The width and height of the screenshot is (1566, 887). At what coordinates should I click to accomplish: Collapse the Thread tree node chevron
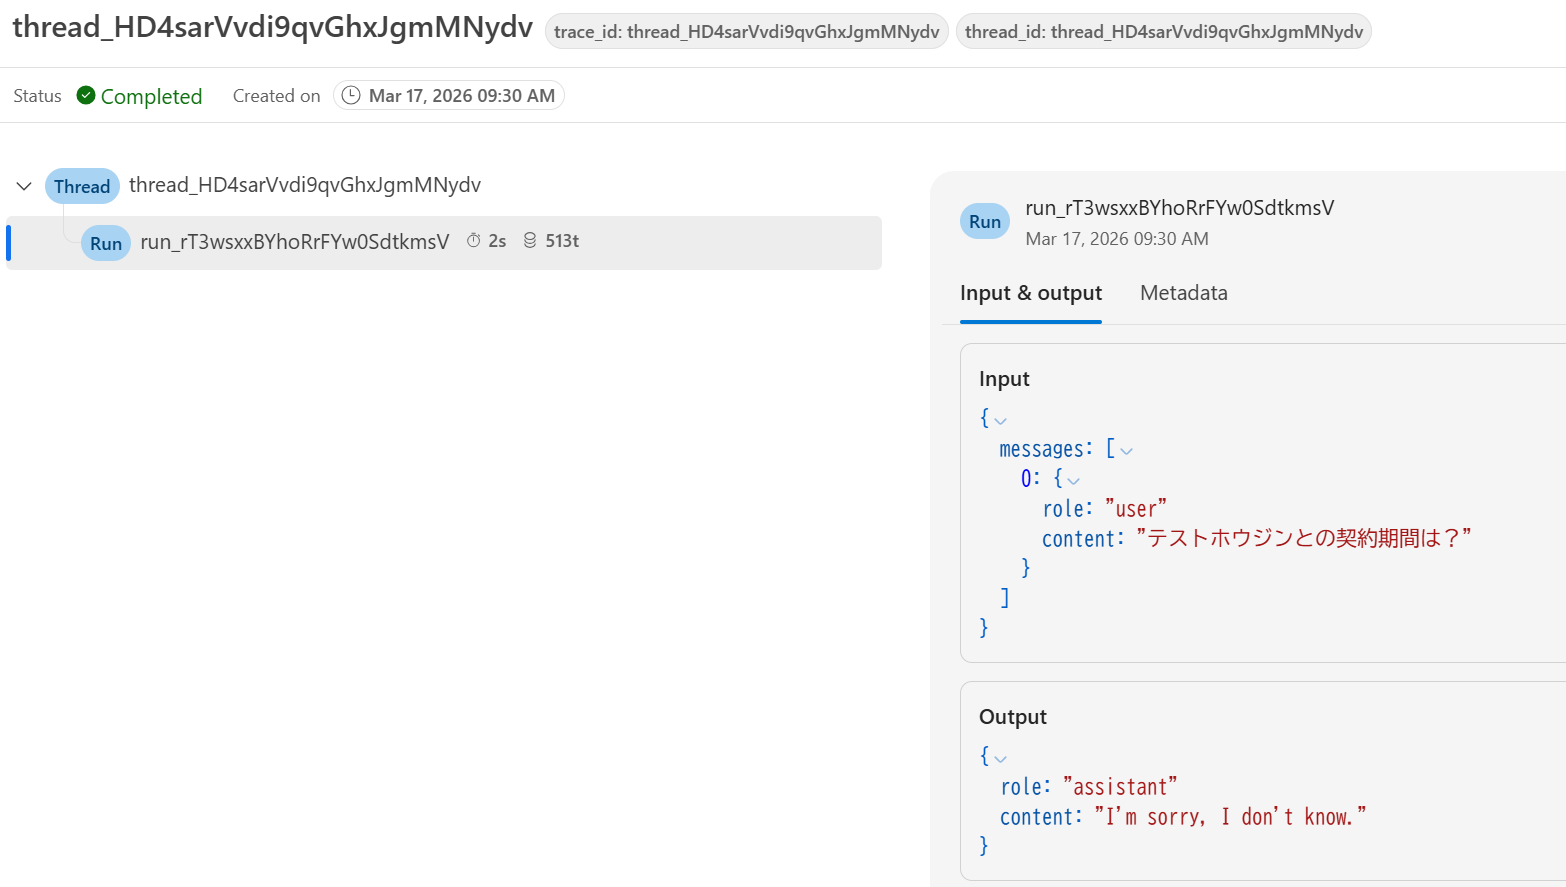(x=24, y=186)
